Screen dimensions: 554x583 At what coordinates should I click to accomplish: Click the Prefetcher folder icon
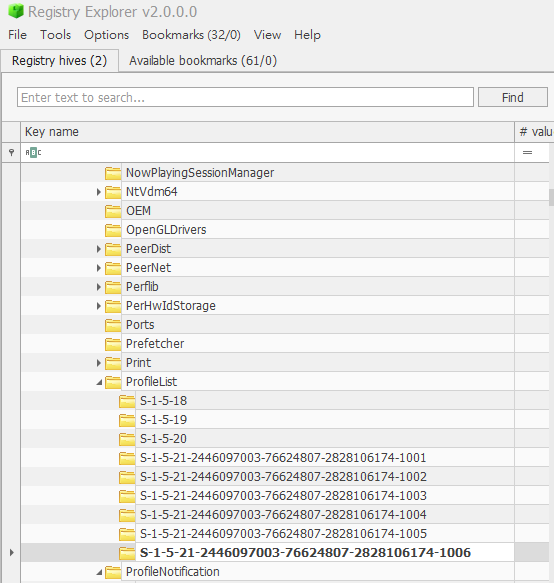(113, 344)
